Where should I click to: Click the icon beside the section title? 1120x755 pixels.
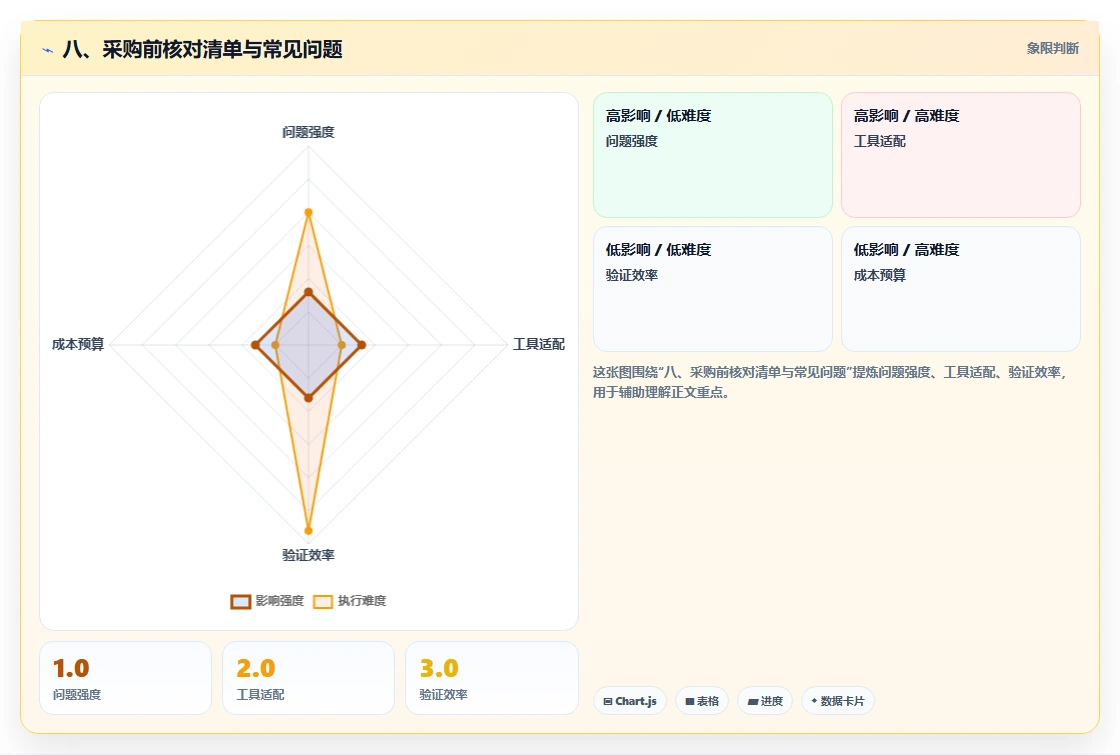(x=48, y=50)
